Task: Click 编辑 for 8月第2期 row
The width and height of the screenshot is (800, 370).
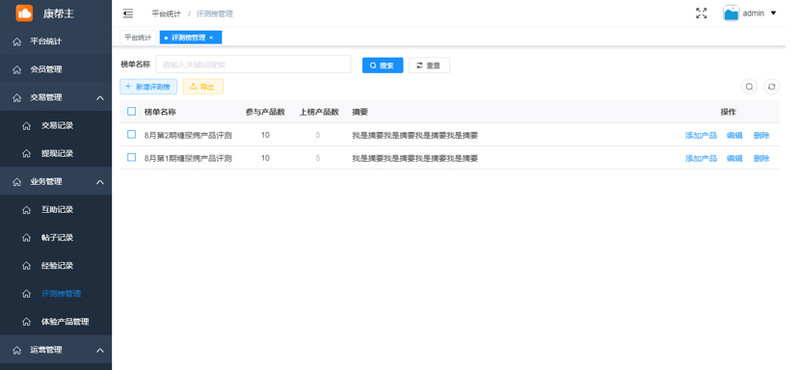Action: 735,136
